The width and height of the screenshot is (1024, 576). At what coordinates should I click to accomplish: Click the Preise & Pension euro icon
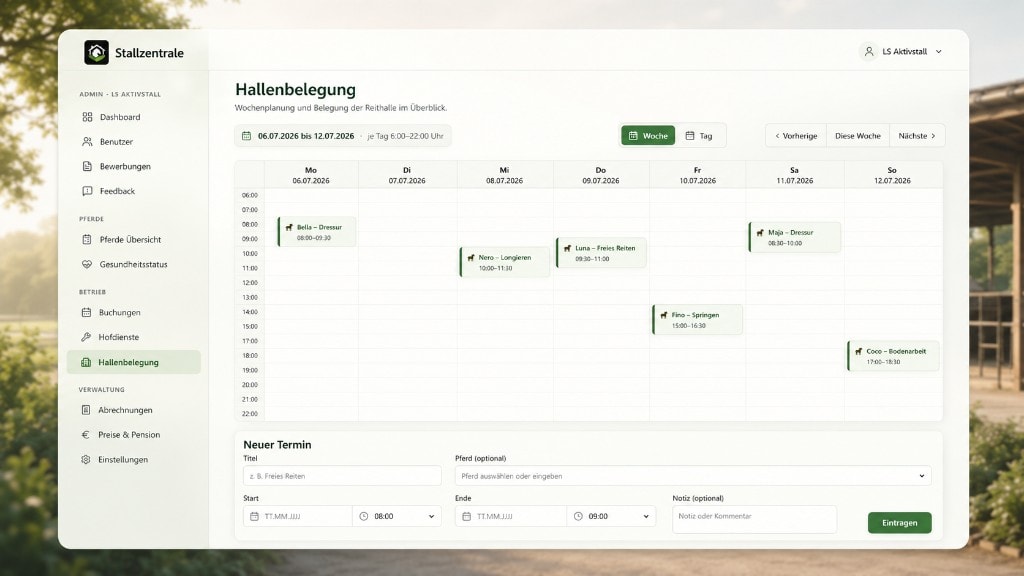point(86,435)
